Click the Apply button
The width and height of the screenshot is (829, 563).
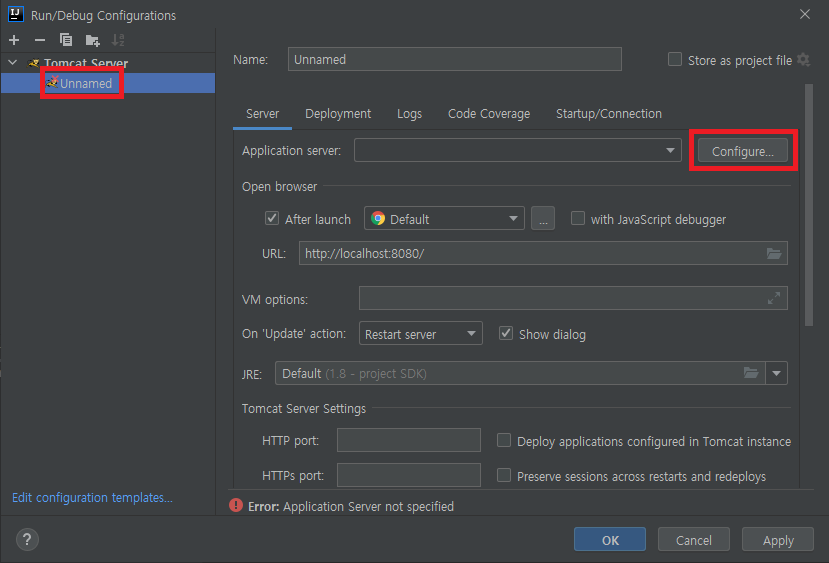tap(778, 540)
